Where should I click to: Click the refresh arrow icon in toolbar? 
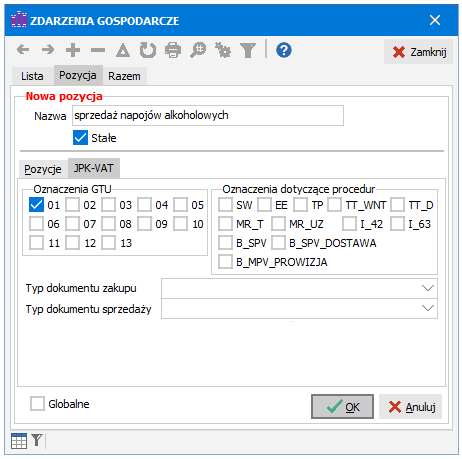tap(148, 50)
